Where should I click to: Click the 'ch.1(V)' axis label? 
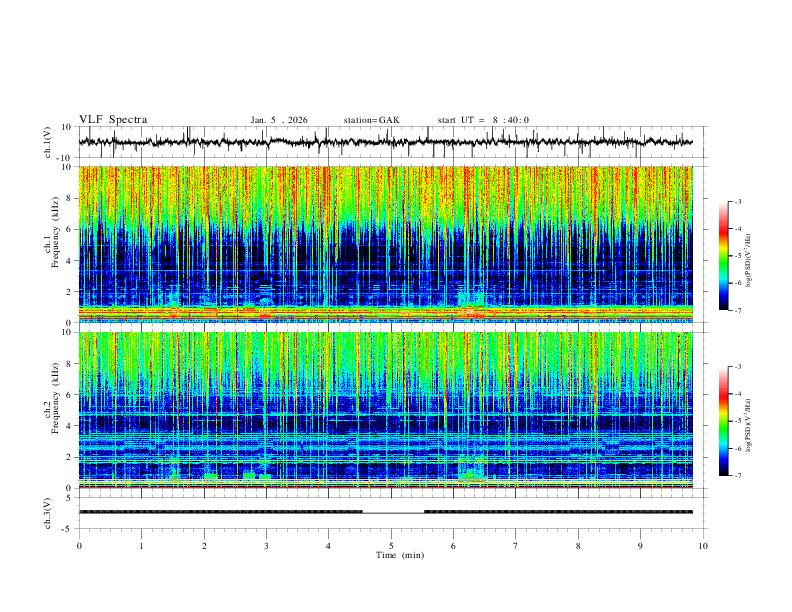48,142
